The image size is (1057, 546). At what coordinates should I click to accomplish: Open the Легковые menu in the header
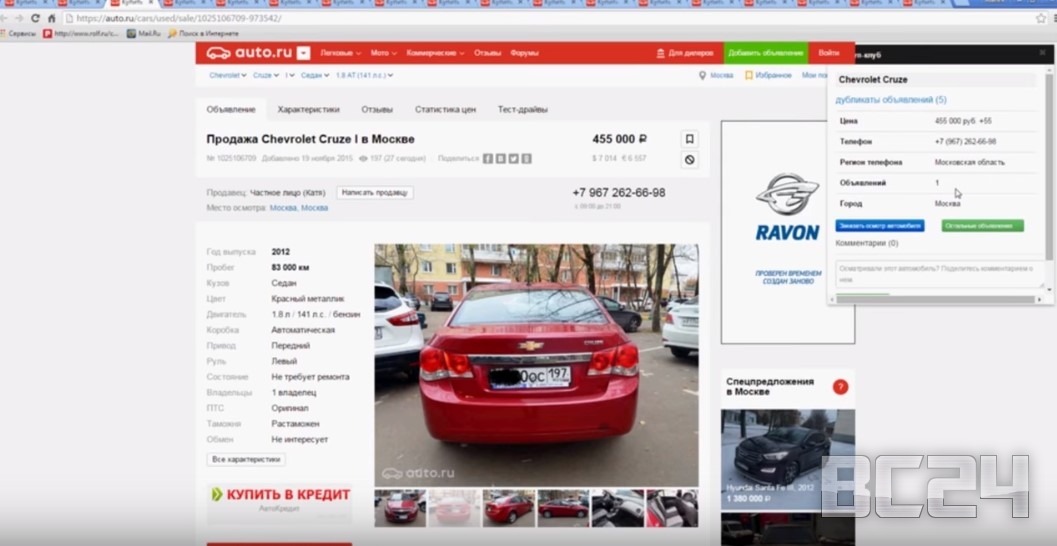pyautogui.click(x=340, y=53)
